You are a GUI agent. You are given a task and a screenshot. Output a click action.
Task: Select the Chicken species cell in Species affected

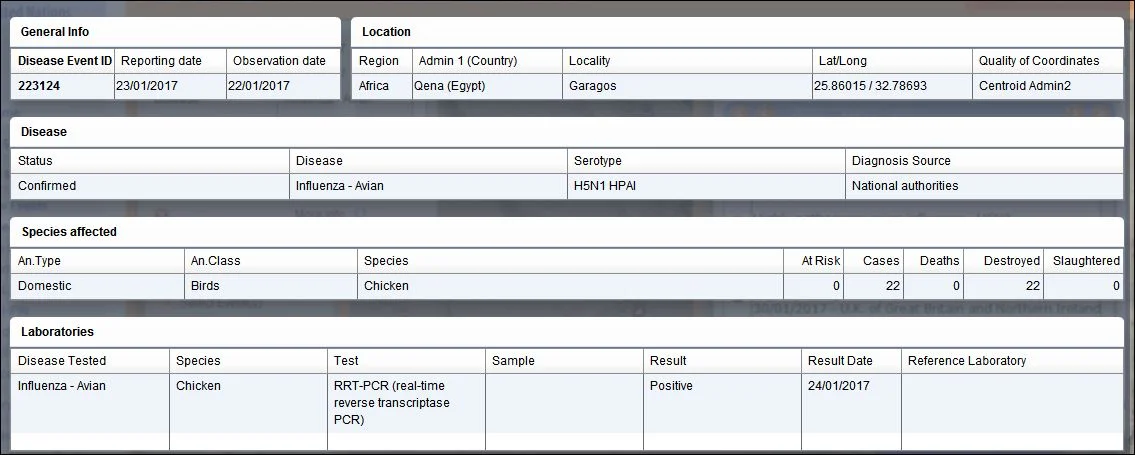pos(570,286)
